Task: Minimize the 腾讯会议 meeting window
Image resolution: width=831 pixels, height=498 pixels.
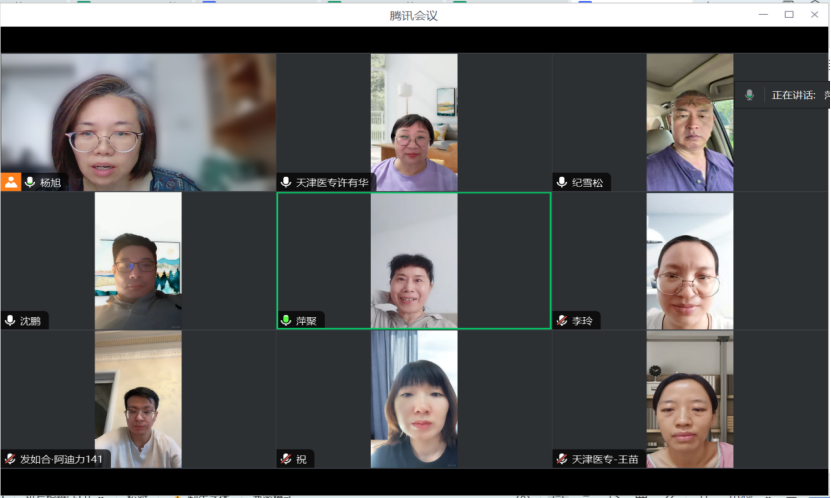Action: 763,15
